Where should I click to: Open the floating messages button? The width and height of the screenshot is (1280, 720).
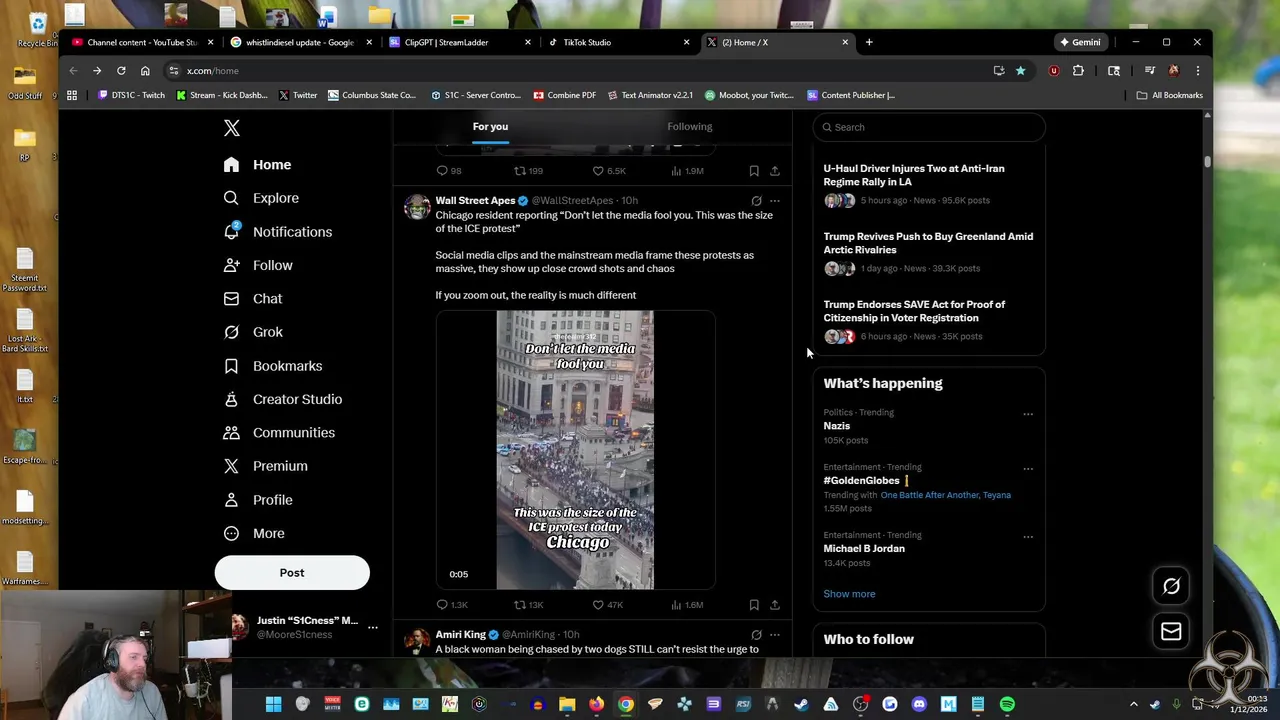click(x=1171, y=632)
